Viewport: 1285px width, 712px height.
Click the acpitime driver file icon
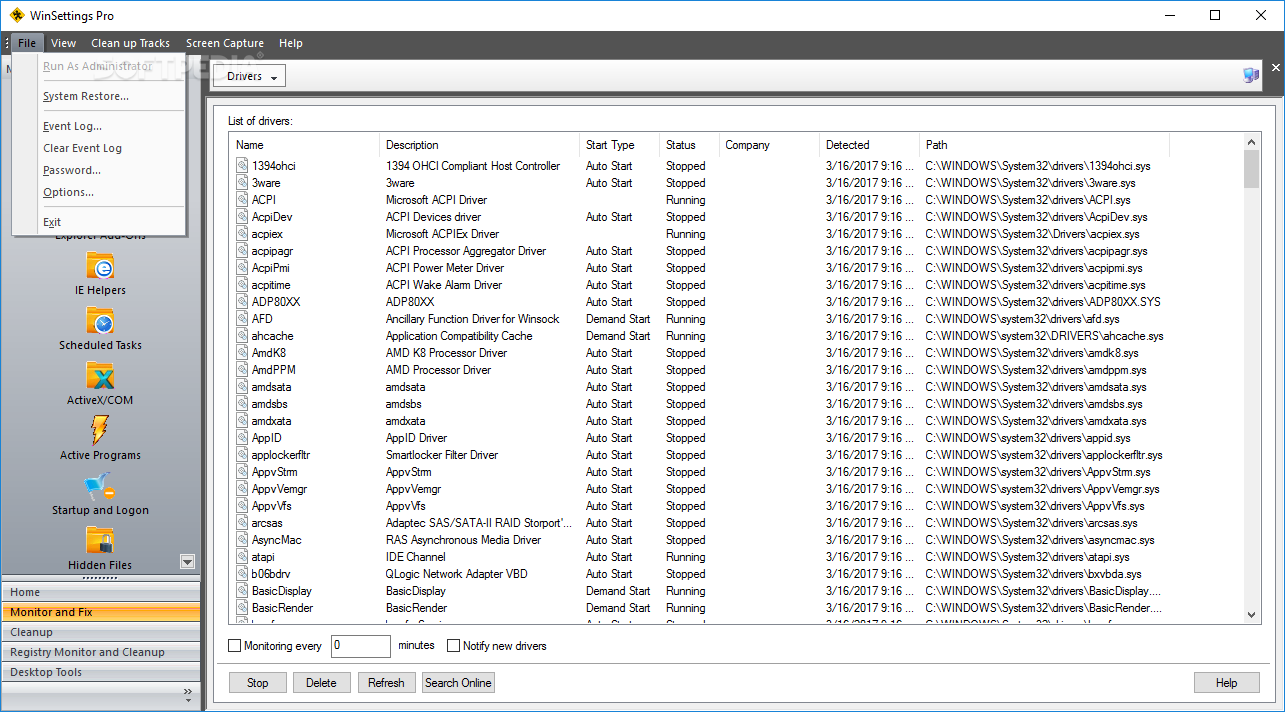pyautogui.click(x=242, y=285)
